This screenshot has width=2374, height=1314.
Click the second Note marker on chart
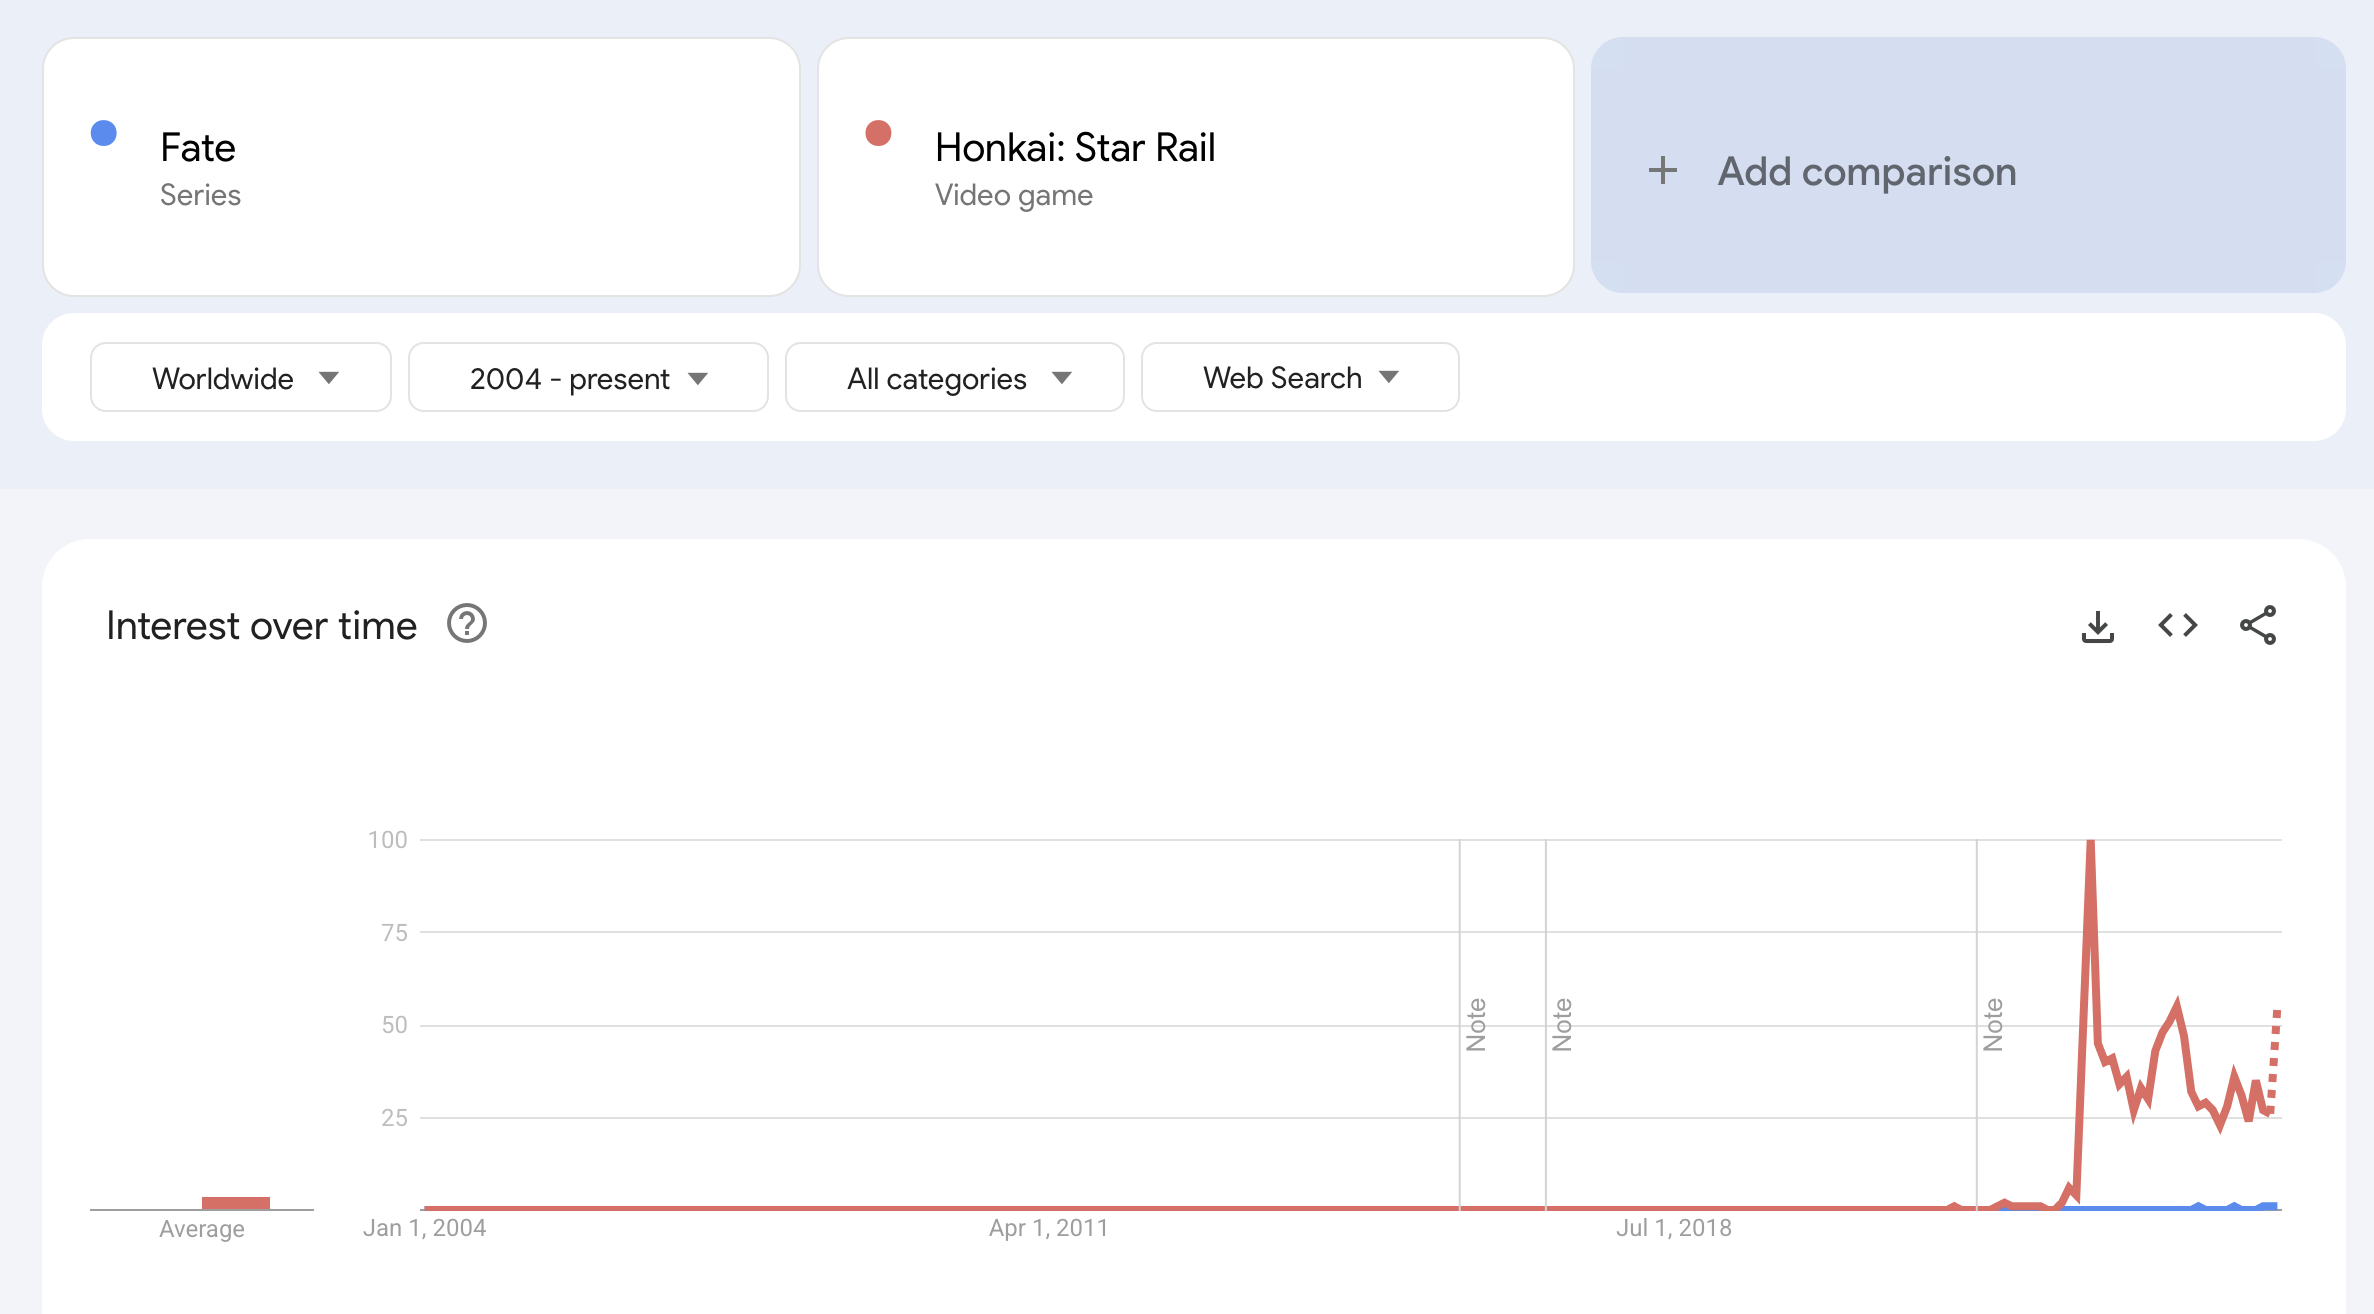(1562, 1025)
